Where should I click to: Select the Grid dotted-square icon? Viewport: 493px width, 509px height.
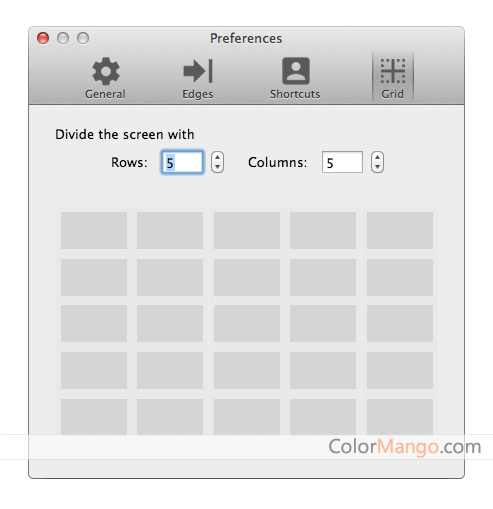[x=393, y=71]
